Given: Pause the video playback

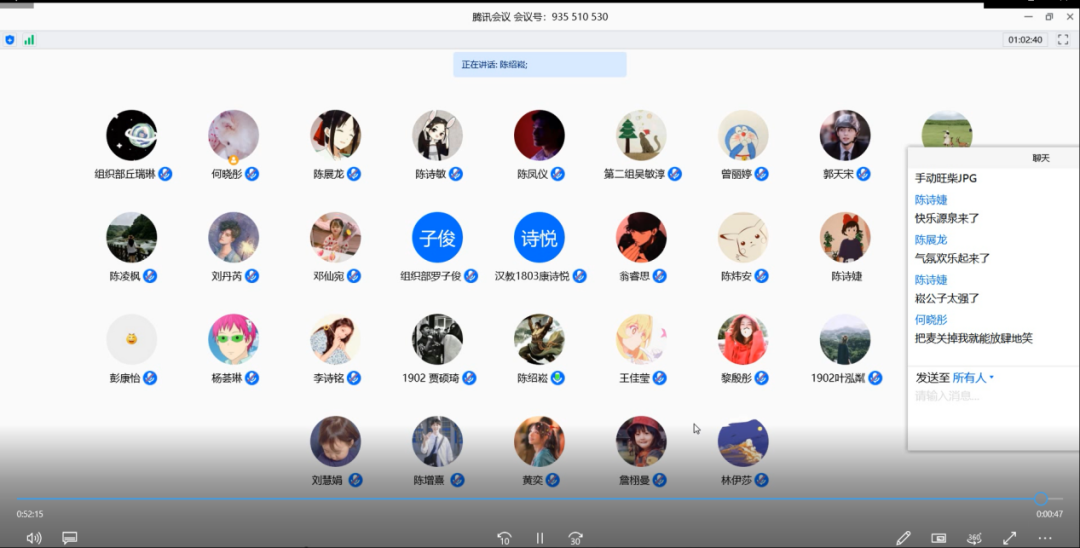Looking at the screenshot, I should (x=540, y=538).
